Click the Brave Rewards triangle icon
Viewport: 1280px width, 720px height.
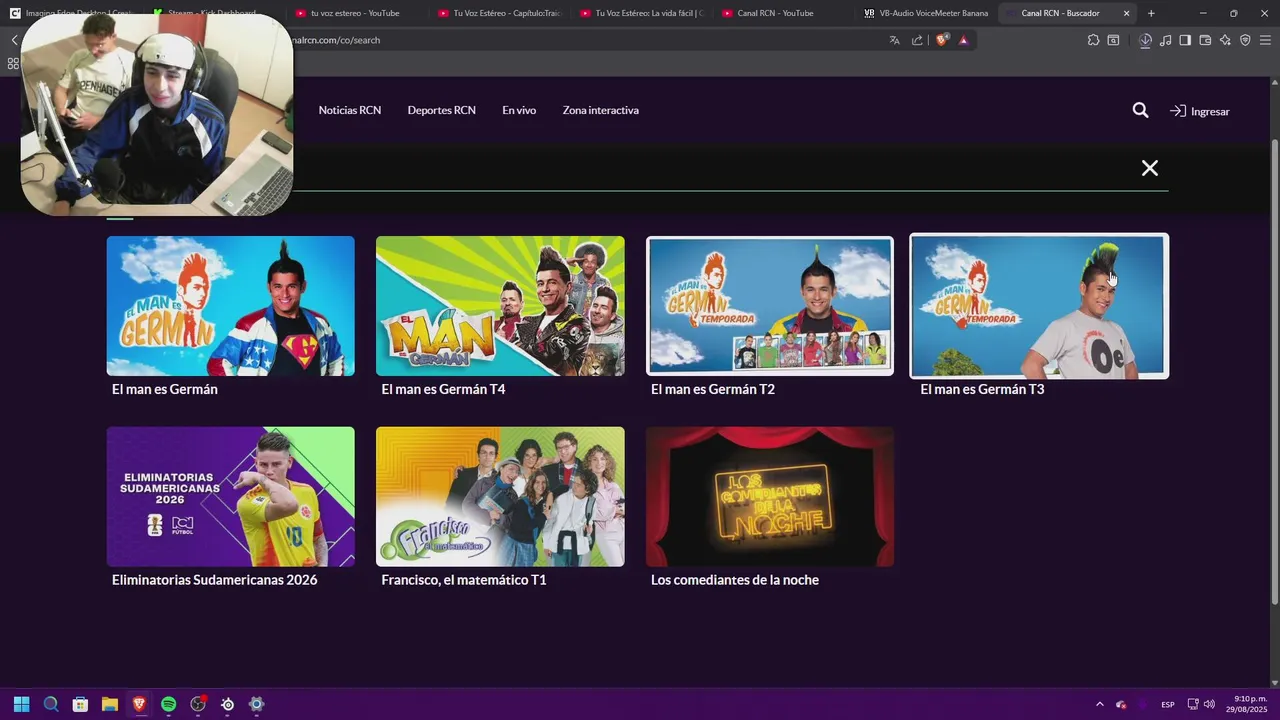tap(964, 40)
